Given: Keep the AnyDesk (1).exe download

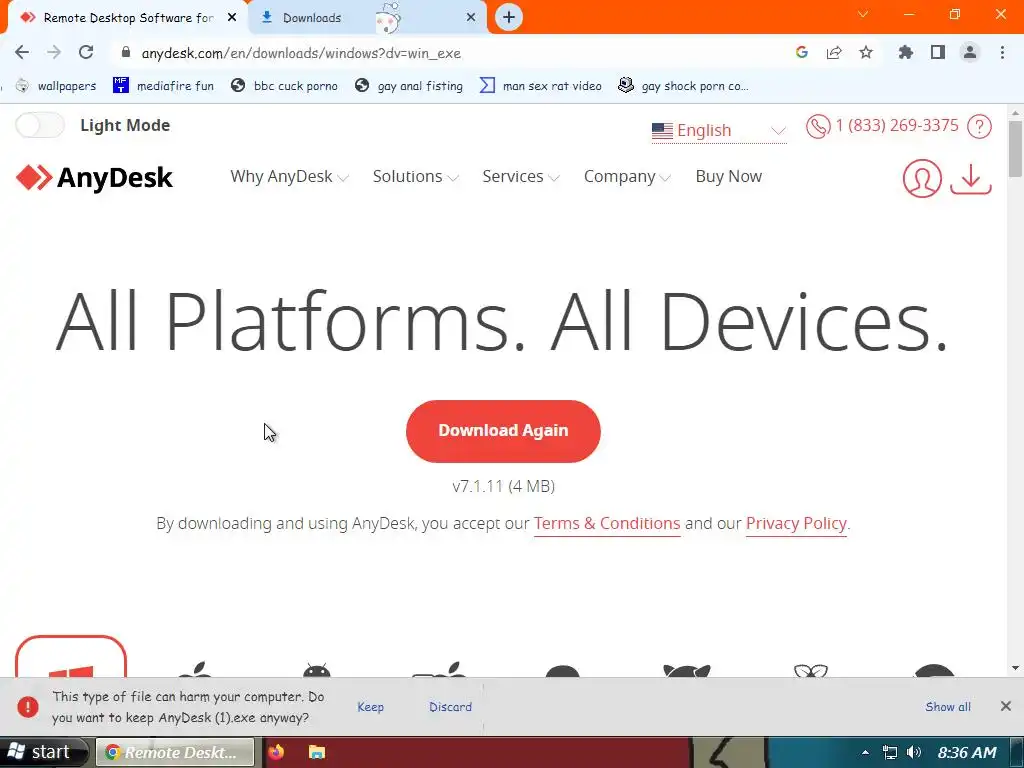Looking at the screenshot, I should click(370, 707).
